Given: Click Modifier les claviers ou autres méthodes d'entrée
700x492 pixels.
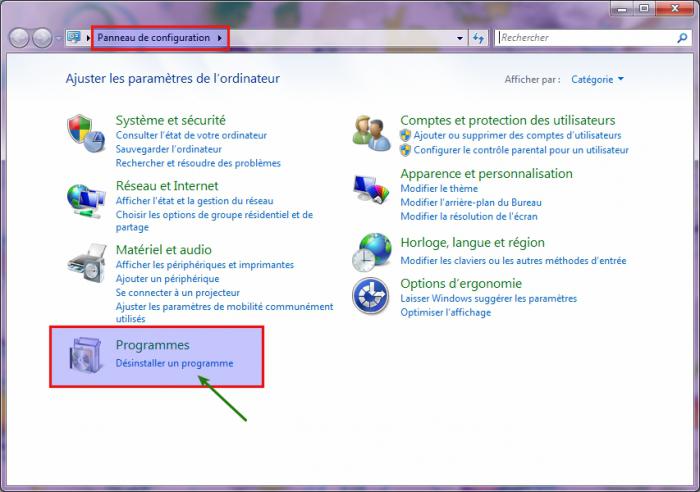Looking at the screenshot, I should 513,260.
